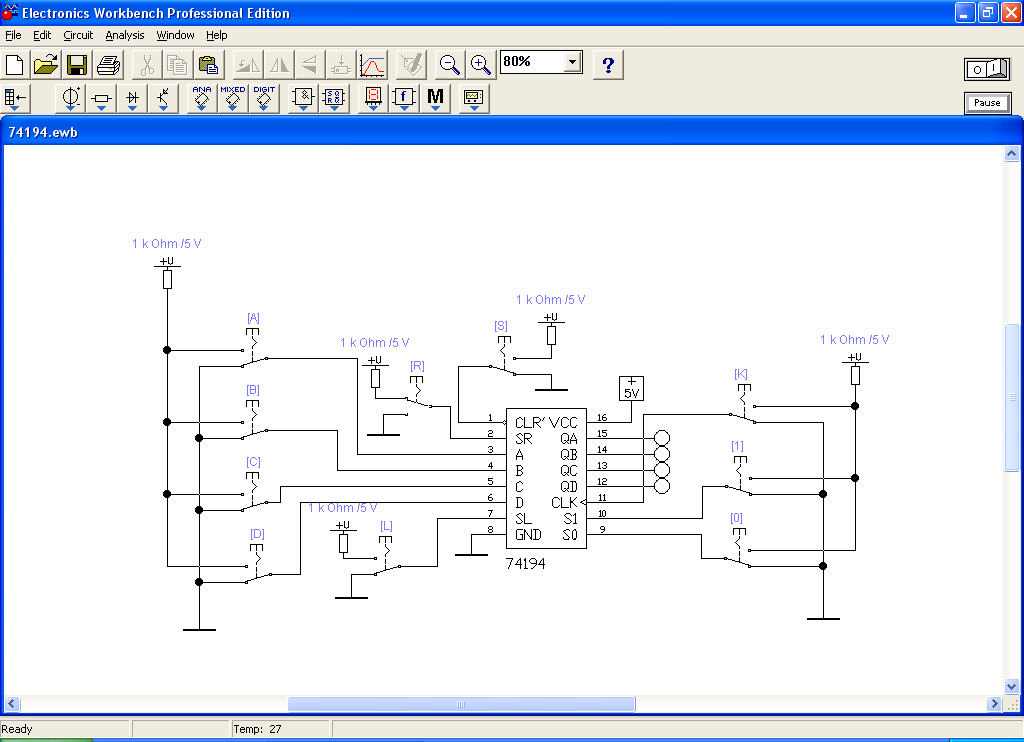The width and height of the screenshot is (1024, 742).
Task: Select the 74194 chip component
Action: (x=546, y=479)
